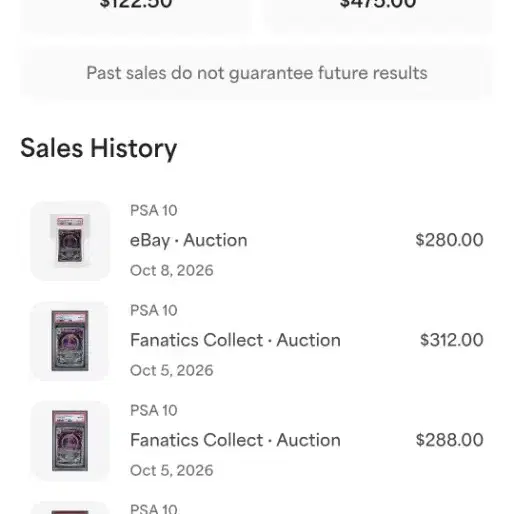Image resolution: width=514 pixels, height=514 pixels.
Task: Tap the bottom partially visible PSA 10 label
Action: [154, 509]
